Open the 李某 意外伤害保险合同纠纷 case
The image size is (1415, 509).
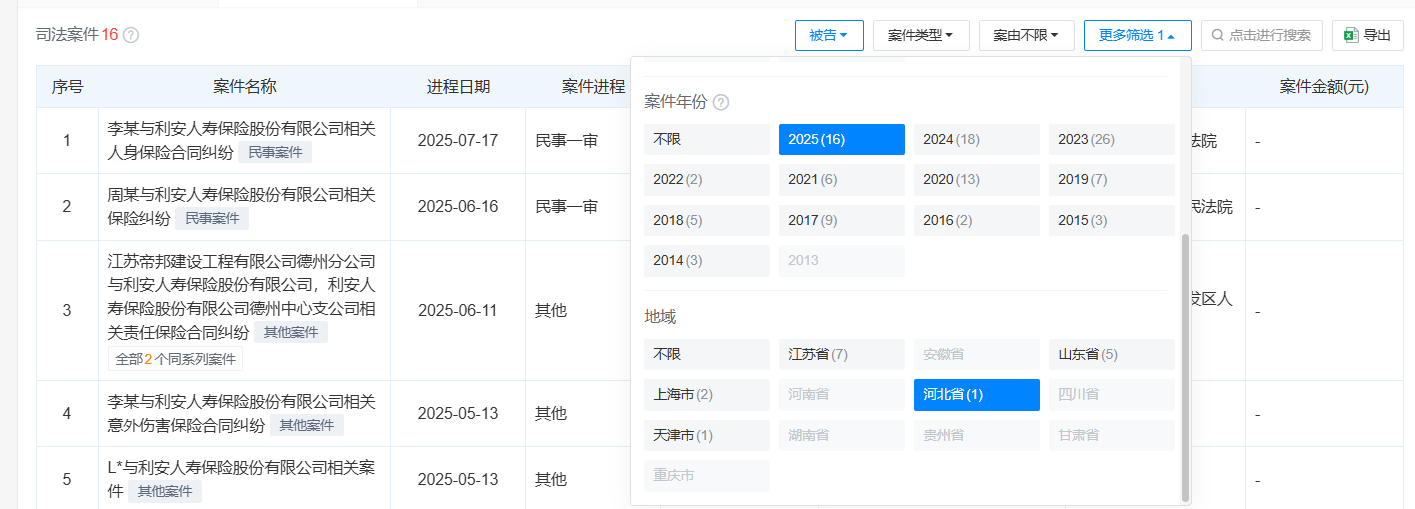241,413
